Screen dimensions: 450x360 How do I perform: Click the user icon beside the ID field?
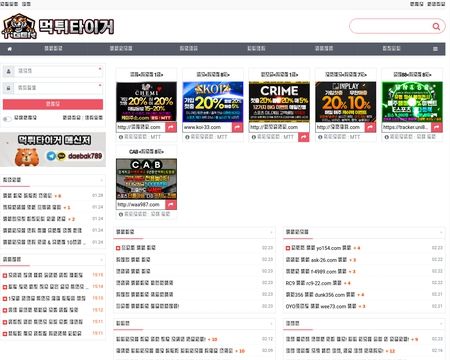(x=8, y=71)
